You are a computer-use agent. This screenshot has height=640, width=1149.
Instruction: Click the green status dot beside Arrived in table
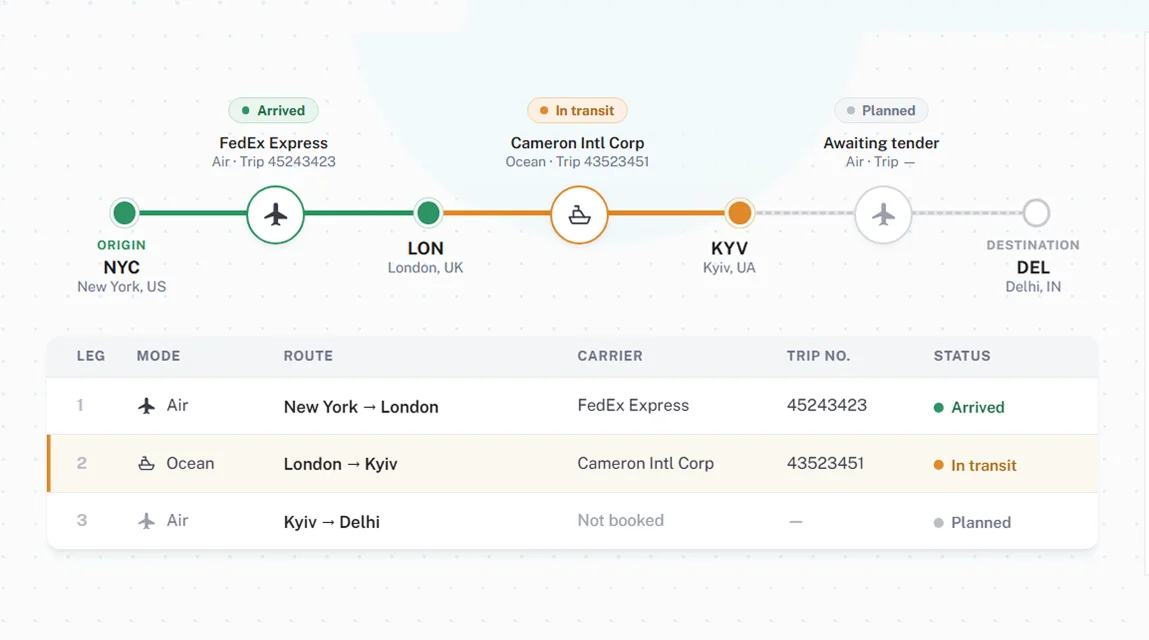939,408
